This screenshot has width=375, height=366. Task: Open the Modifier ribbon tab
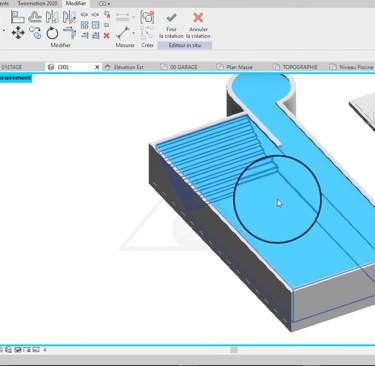click(76, 3)
